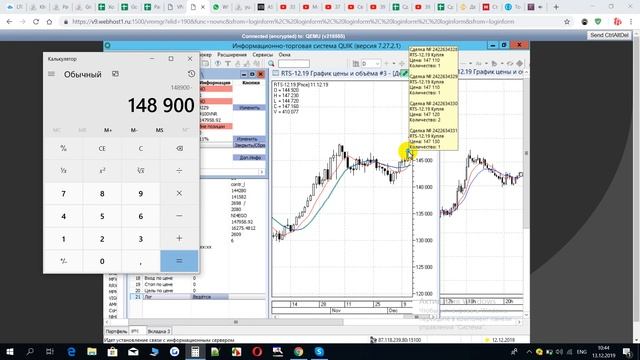This screenshot has height=360, width=640.
Task: Click the CE key in Calculator
Action: [102, 149]
